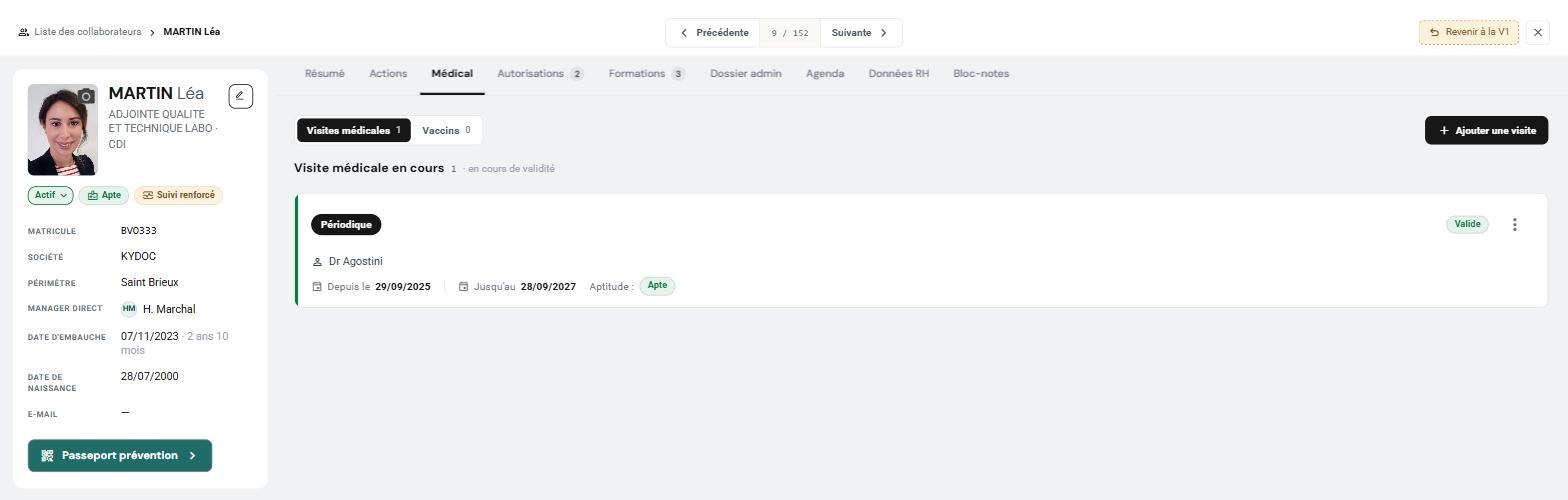1568x500 pixels.
Task: Add a visit with Ajouter une visite
Action: [1486, 130]
